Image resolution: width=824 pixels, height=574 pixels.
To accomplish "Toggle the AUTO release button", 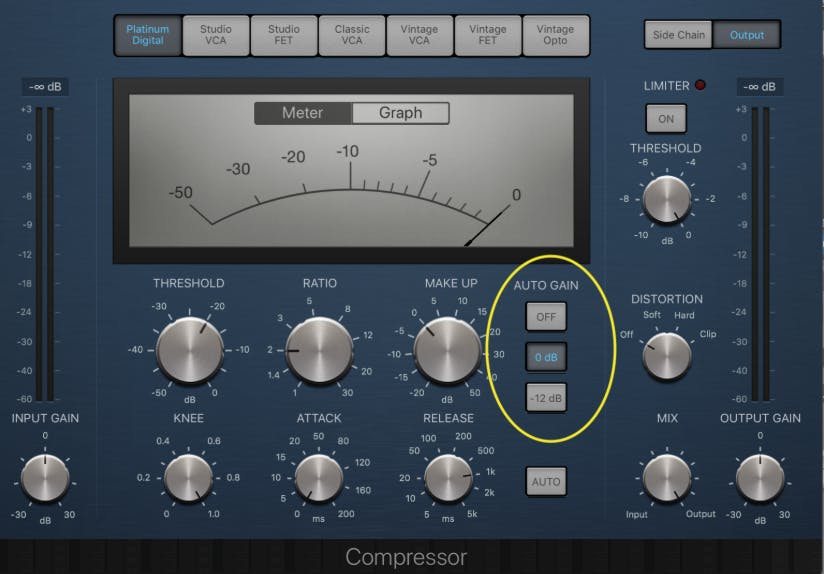I will pos(546,482).
